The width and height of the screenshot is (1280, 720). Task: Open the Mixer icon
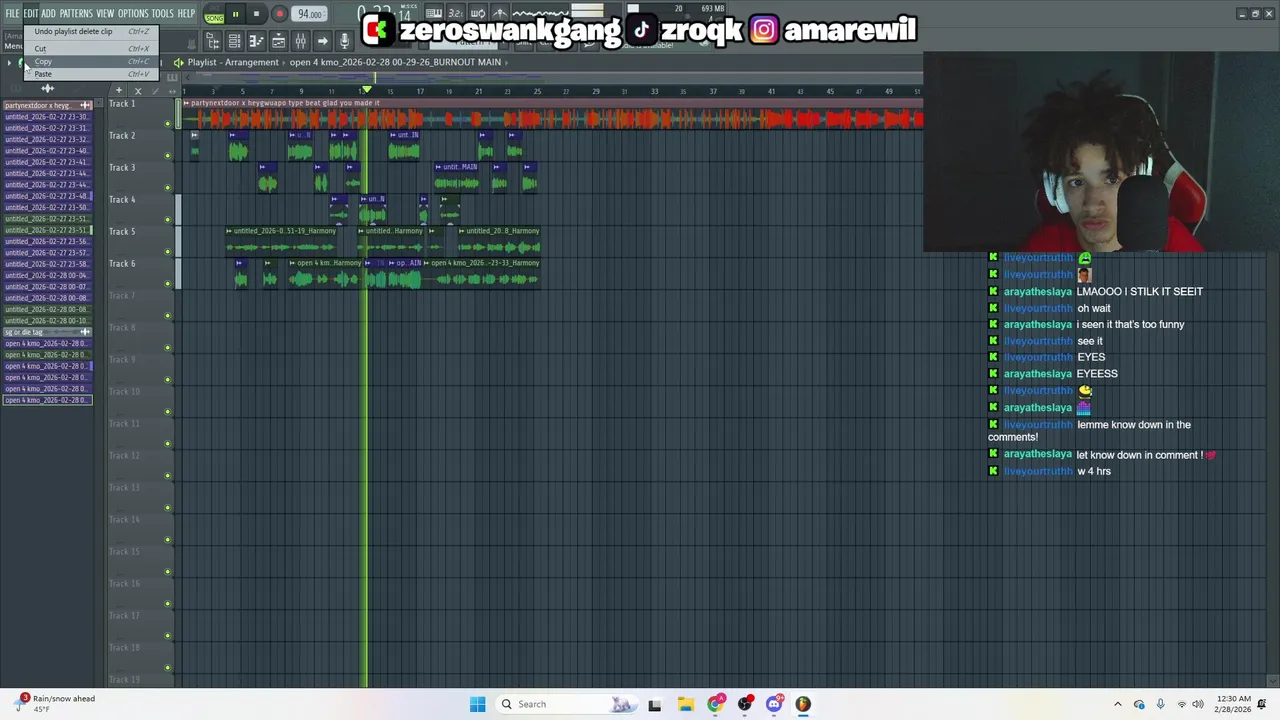click(300, 41)
